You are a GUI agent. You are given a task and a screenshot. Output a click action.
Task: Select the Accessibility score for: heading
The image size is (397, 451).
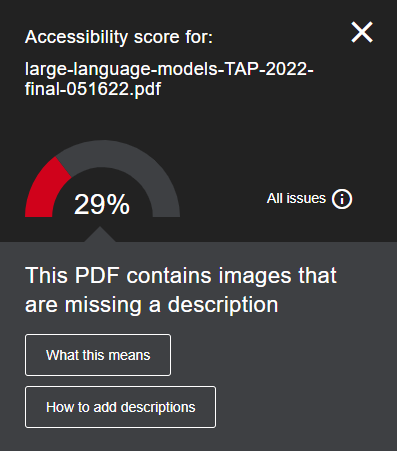coord(119,37)
